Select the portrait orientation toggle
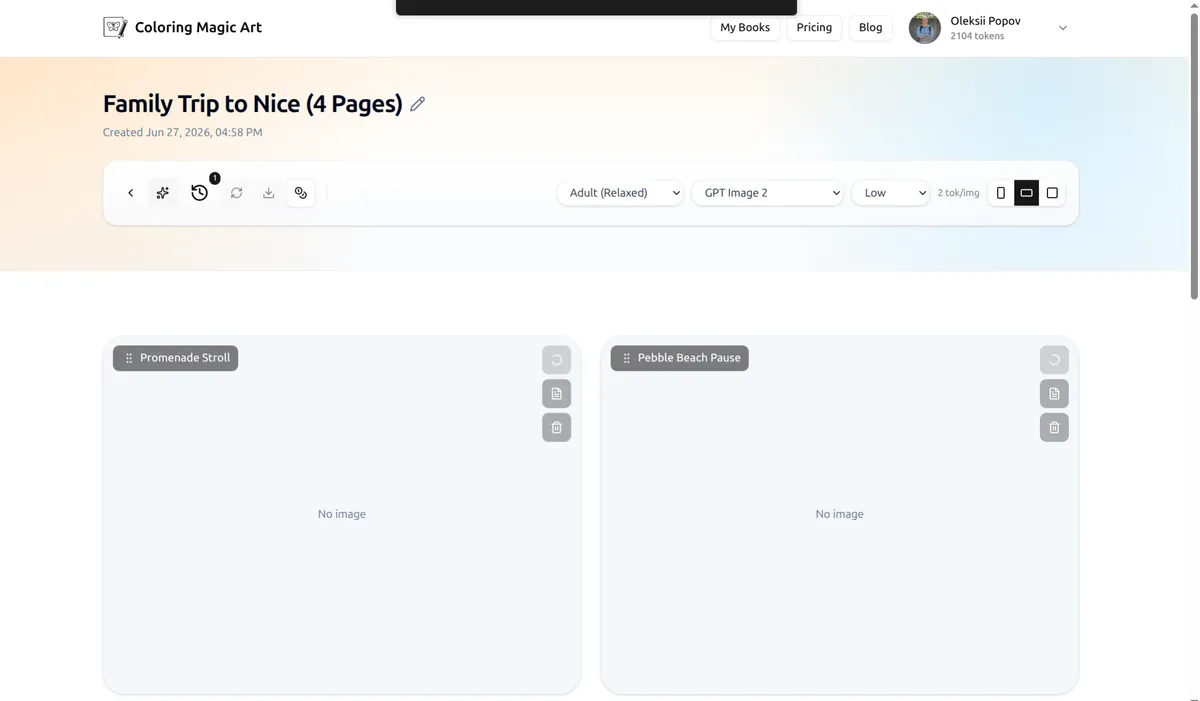The width and height of the screenshot is (1200, 701). click(x=1001, y=193)
